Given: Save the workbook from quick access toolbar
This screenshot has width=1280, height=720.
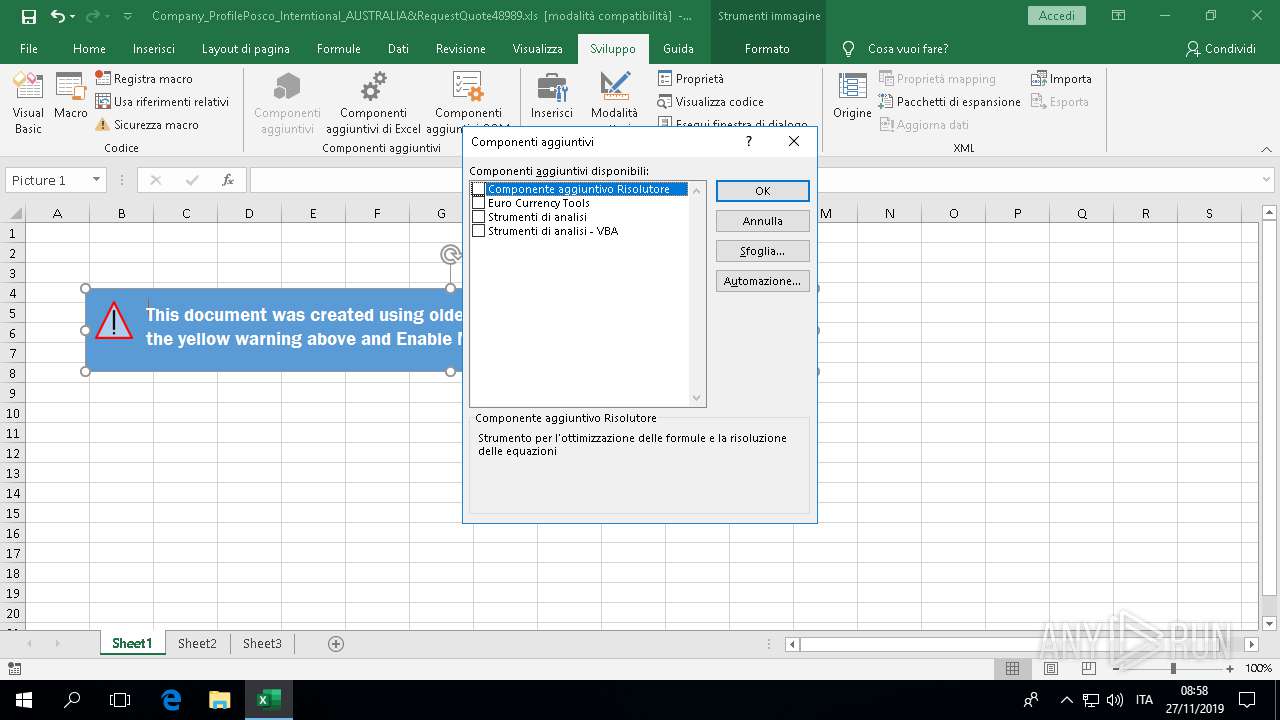Looking at the screenshot, I should (29, 16).
